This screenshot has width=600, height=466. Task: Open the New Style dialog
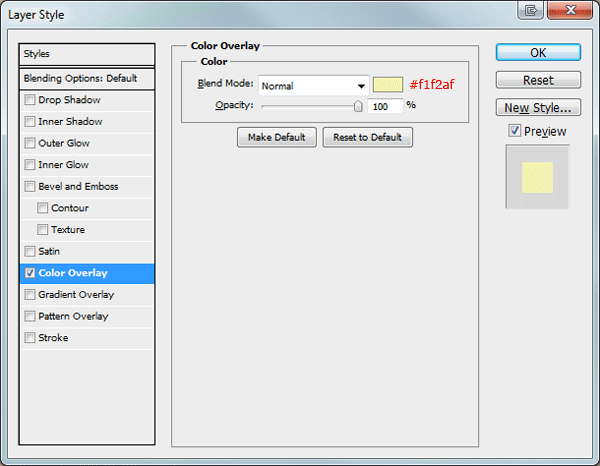tap(538, 108)
